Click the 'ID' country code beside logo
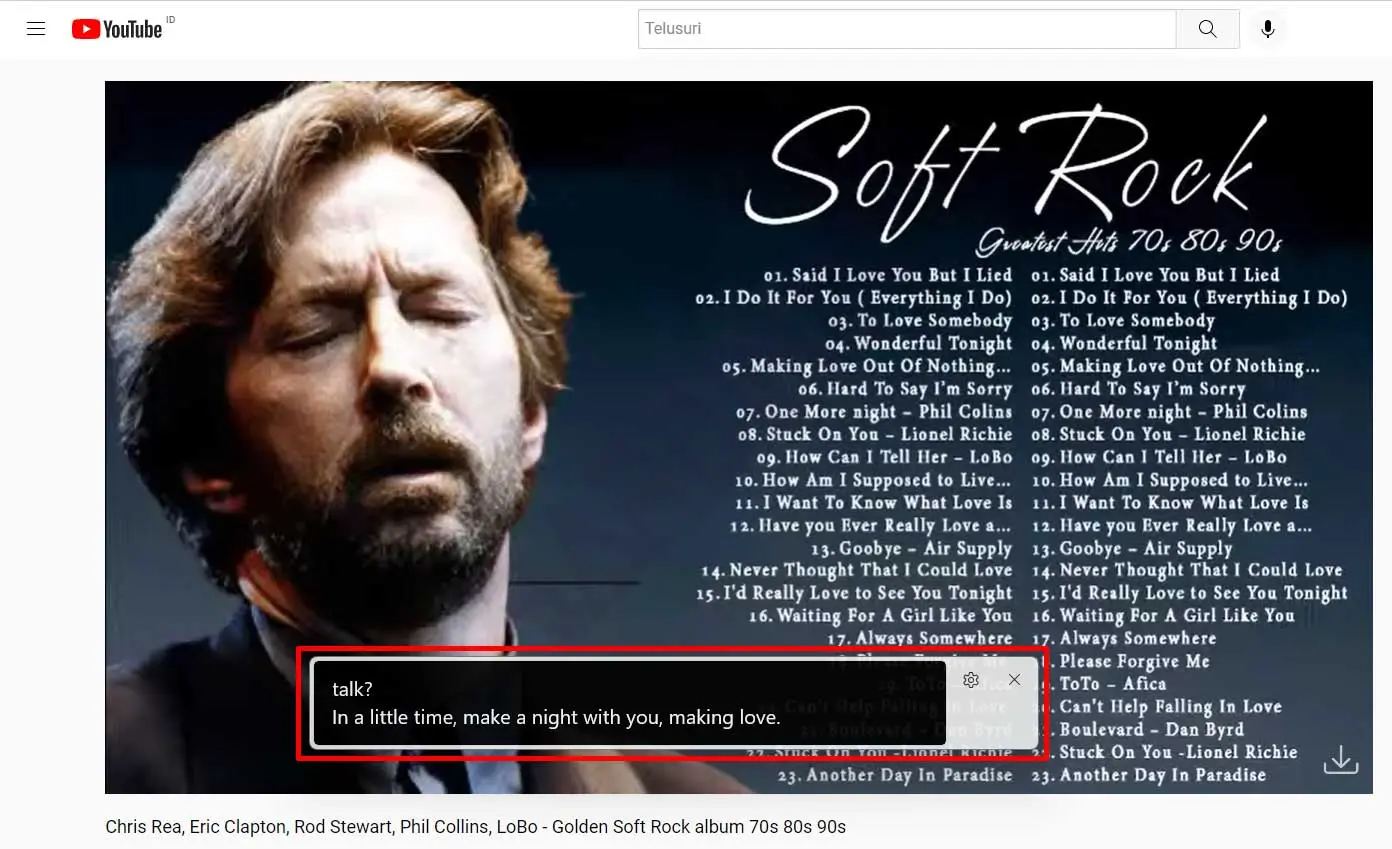The image size is (1392, 849). 170,20
